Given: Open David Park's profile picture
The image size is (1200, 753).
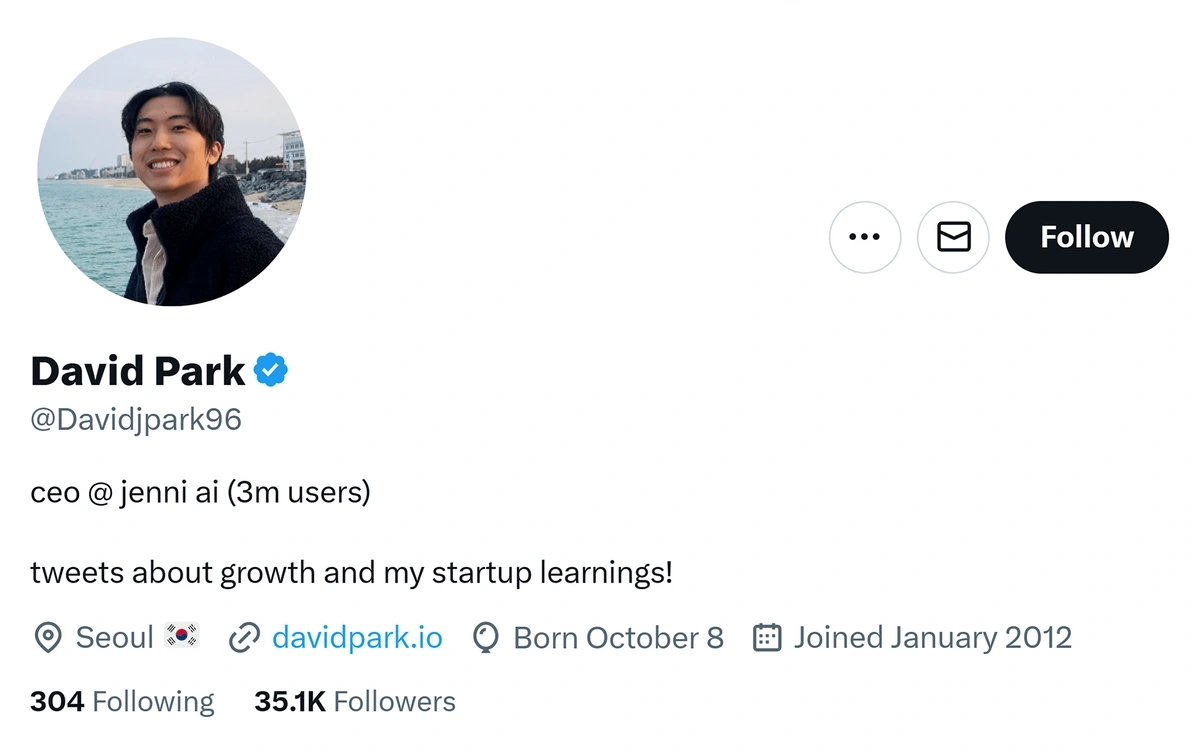Looking at the screenshot, I should 172,171.
